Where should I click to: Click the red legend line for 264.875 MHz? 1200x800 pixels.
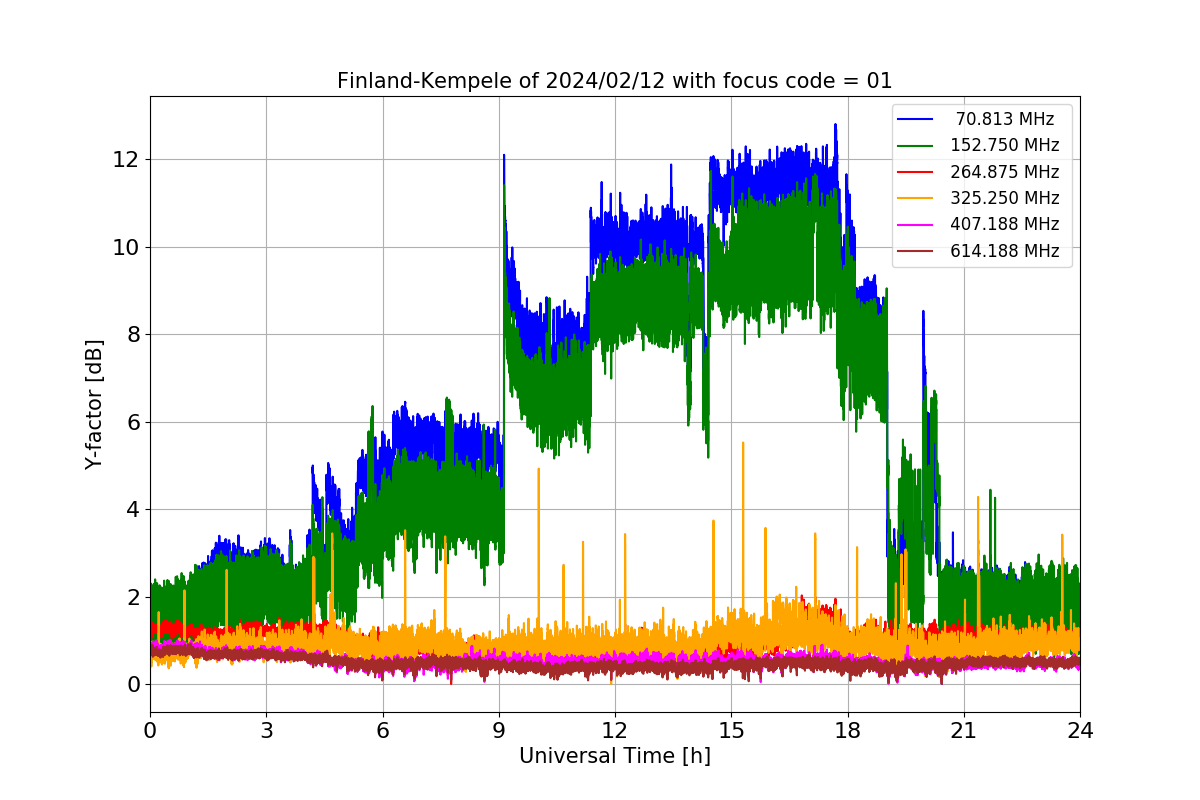coord(915,172)
